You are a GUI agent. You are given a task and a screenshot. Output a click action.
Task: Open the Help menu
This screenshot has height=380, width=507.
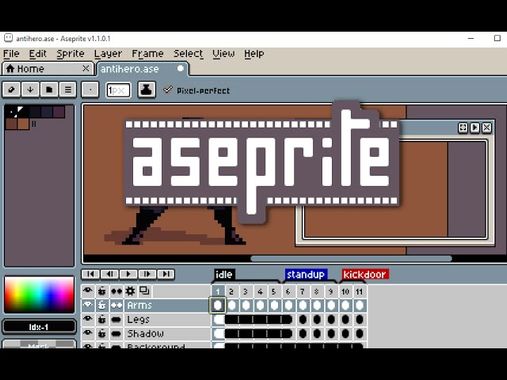tap(254, 54)
